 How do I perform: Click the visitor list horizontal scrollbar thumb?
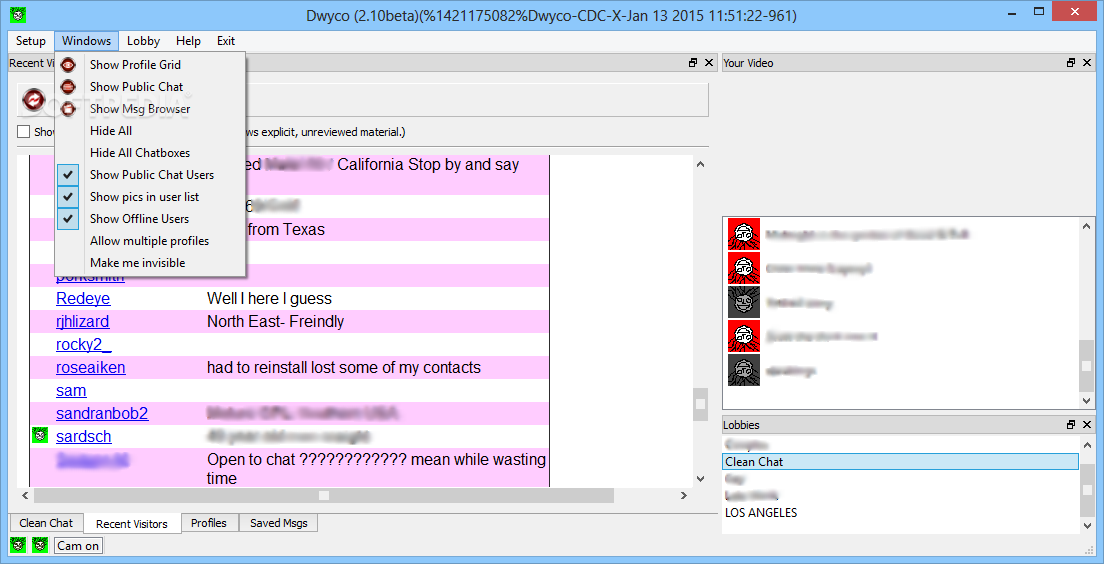tap(324, 496)
